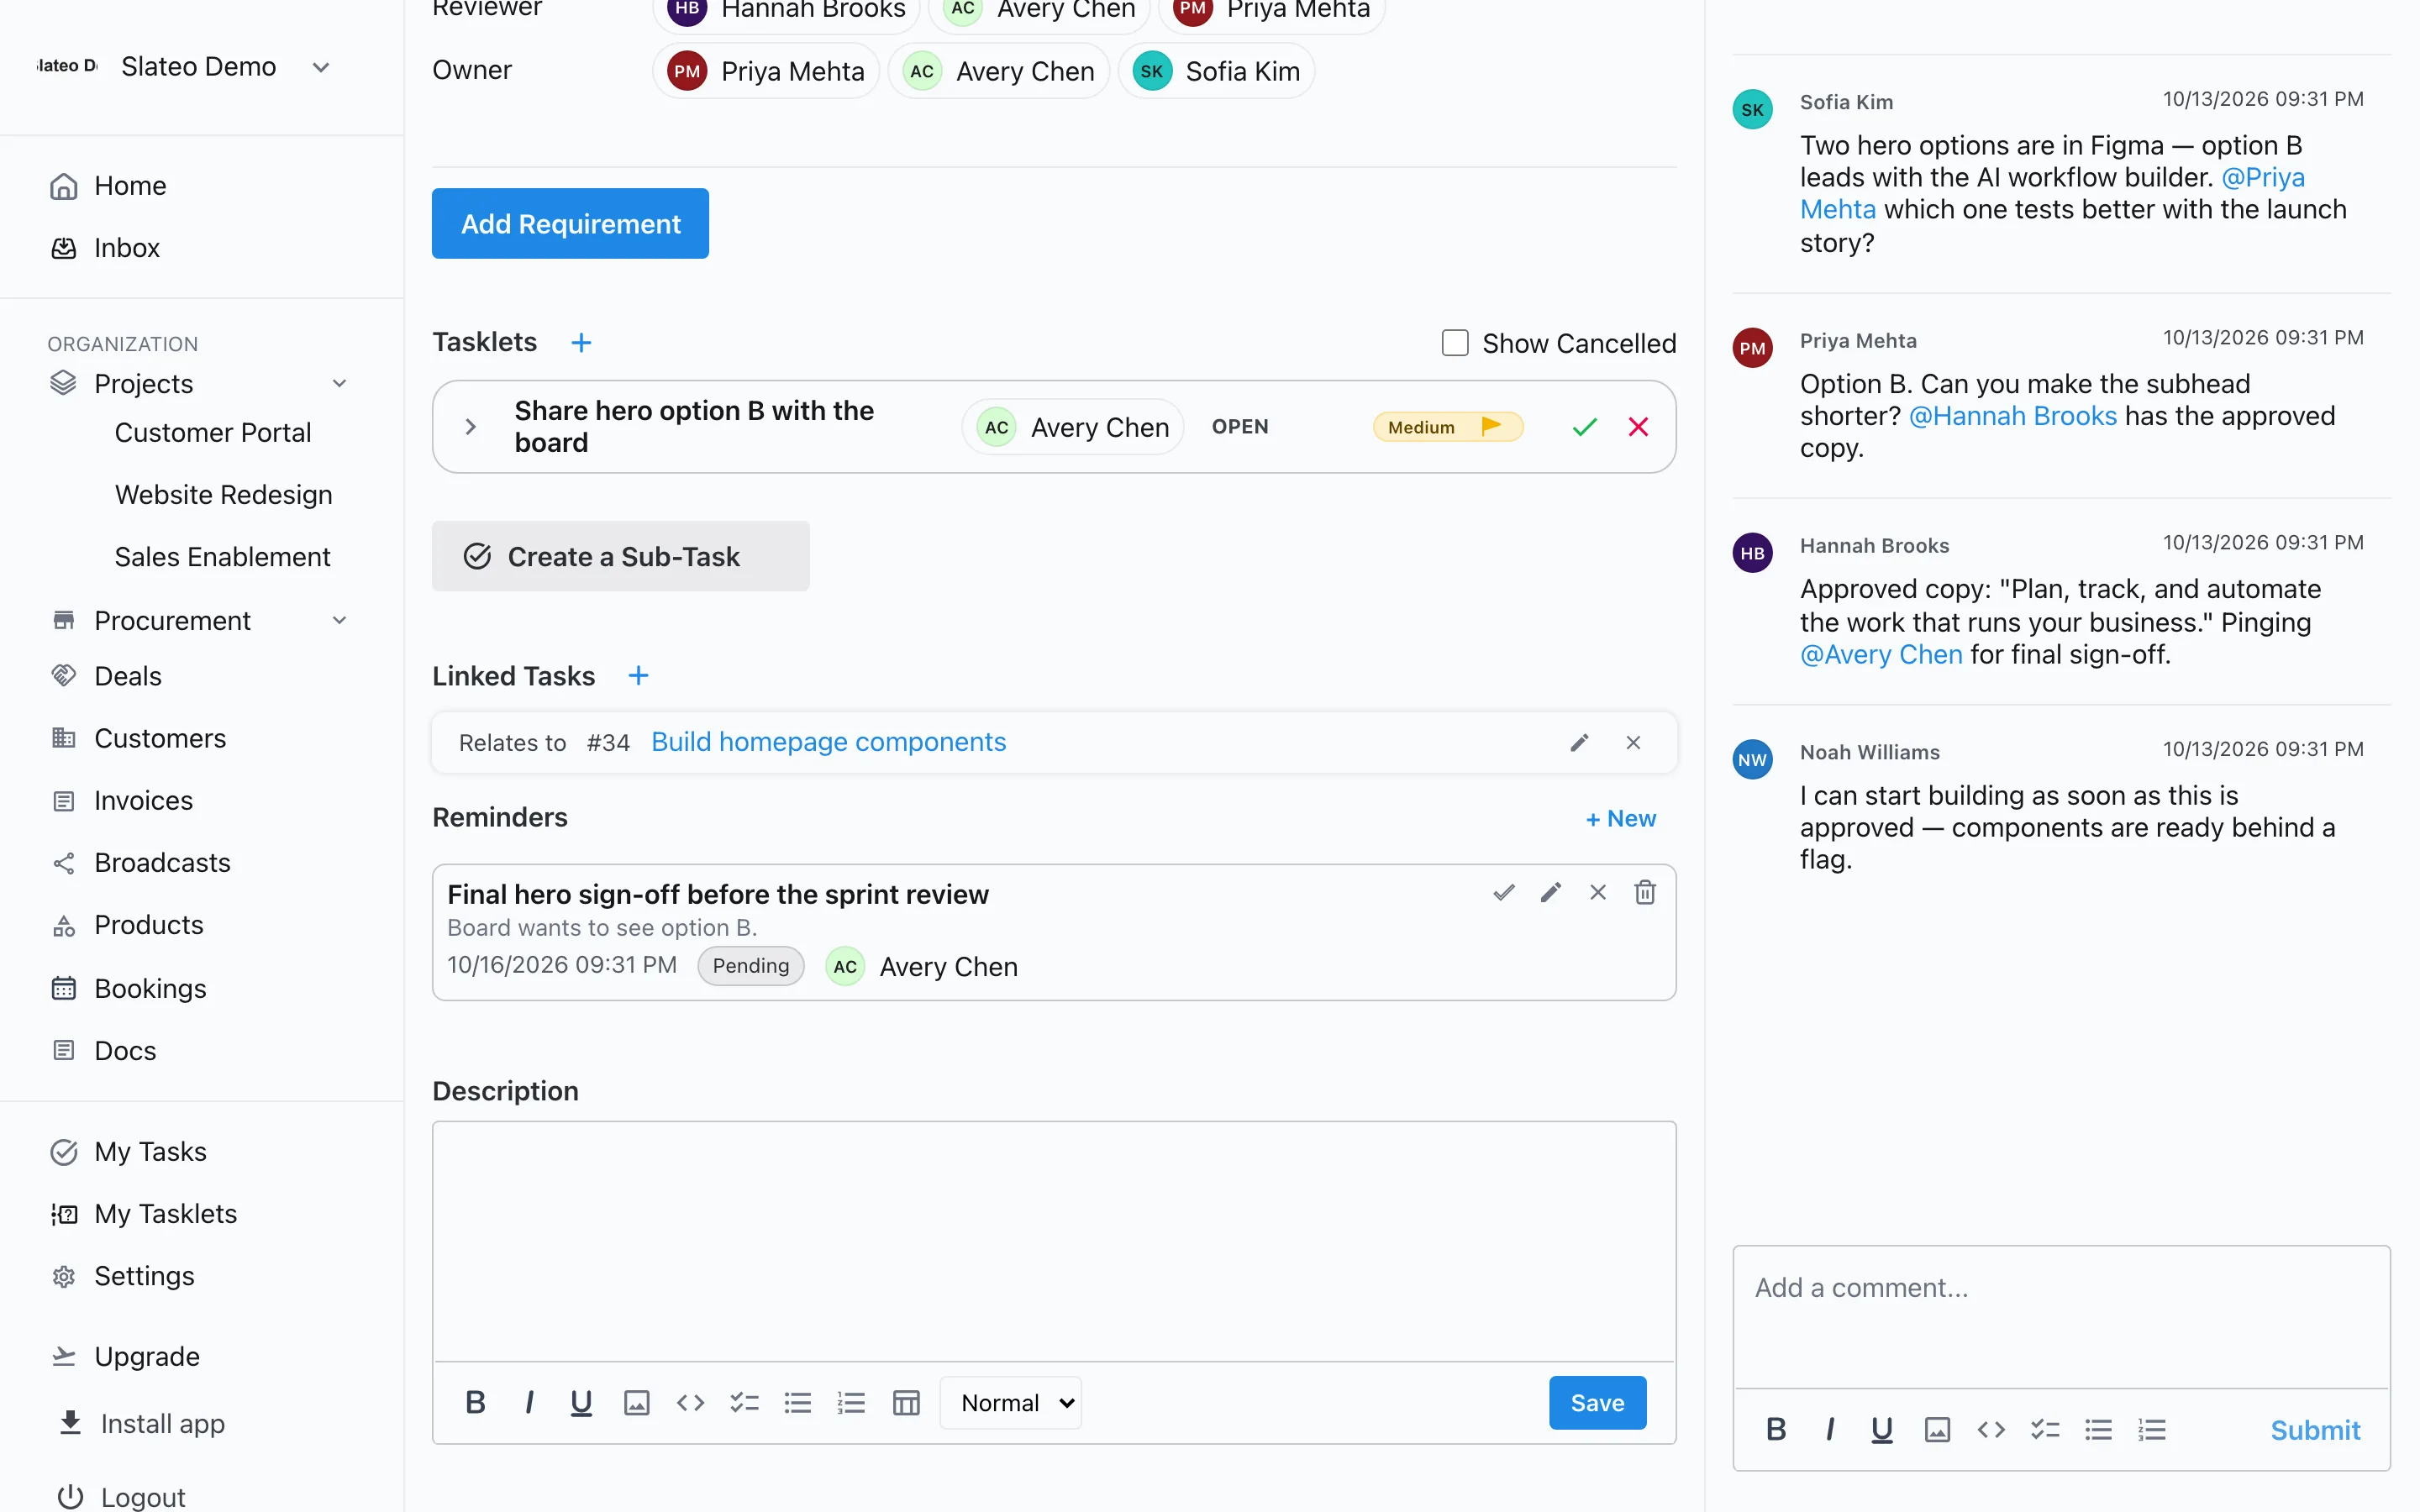Image resolution: width=2420 pixels, height=1512 pixels.
Task: Go to Home in the sidebar
Action: pyautogui.click(x=130, y=186)
